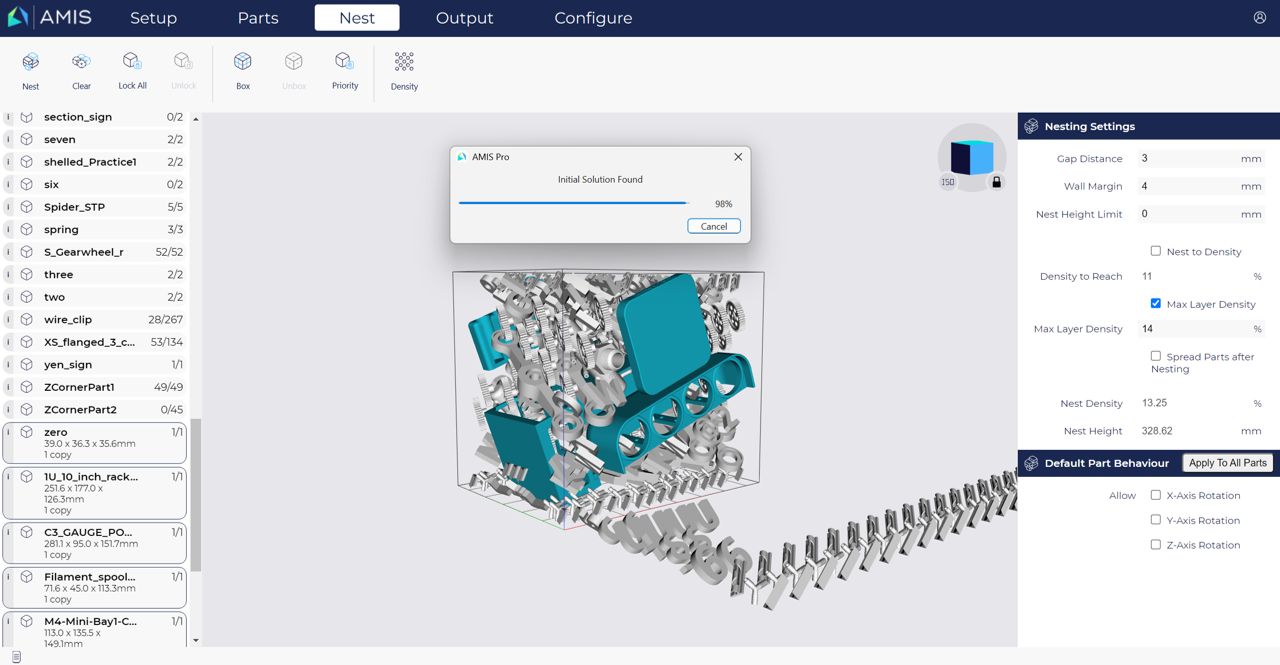Screen dimensions: 1280x665
Task: Click the Apply To All Parts button
Action: pyautogui.click(x=1228, y=463)
